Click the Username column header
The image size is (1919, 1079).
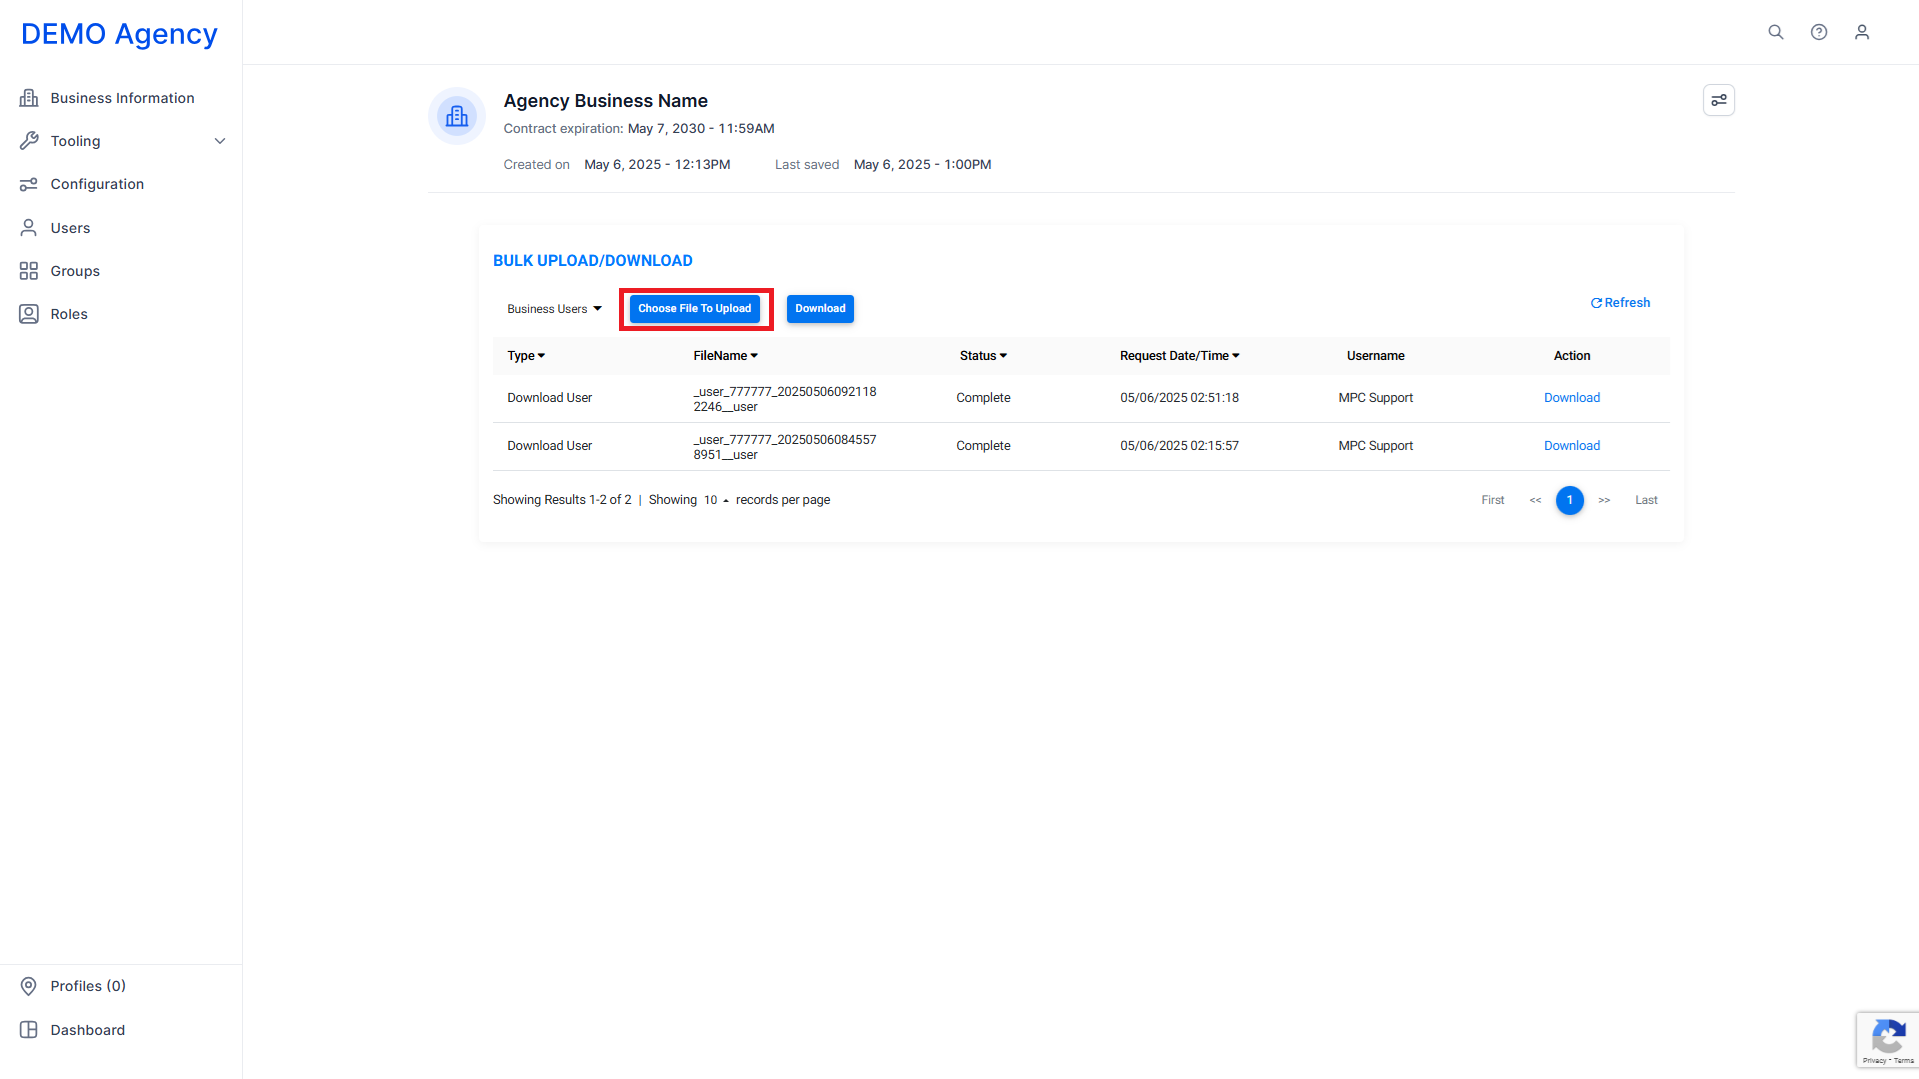[1376, 356]
